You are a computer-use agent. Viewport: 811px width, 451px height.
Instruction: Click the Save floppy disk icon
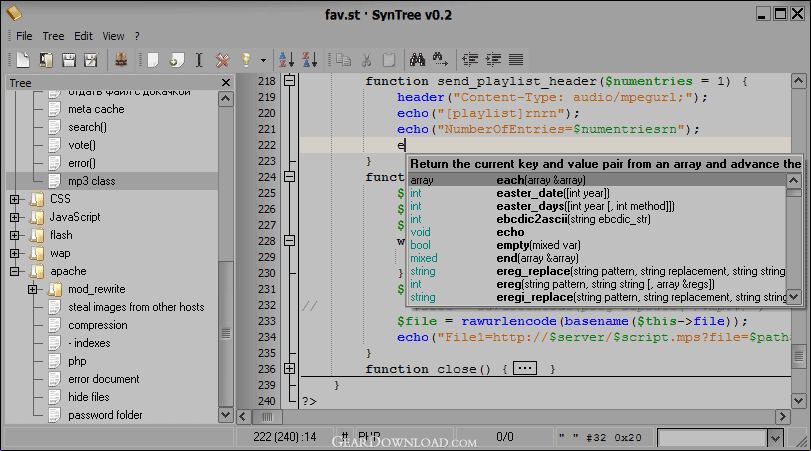(x=69, y=60)
